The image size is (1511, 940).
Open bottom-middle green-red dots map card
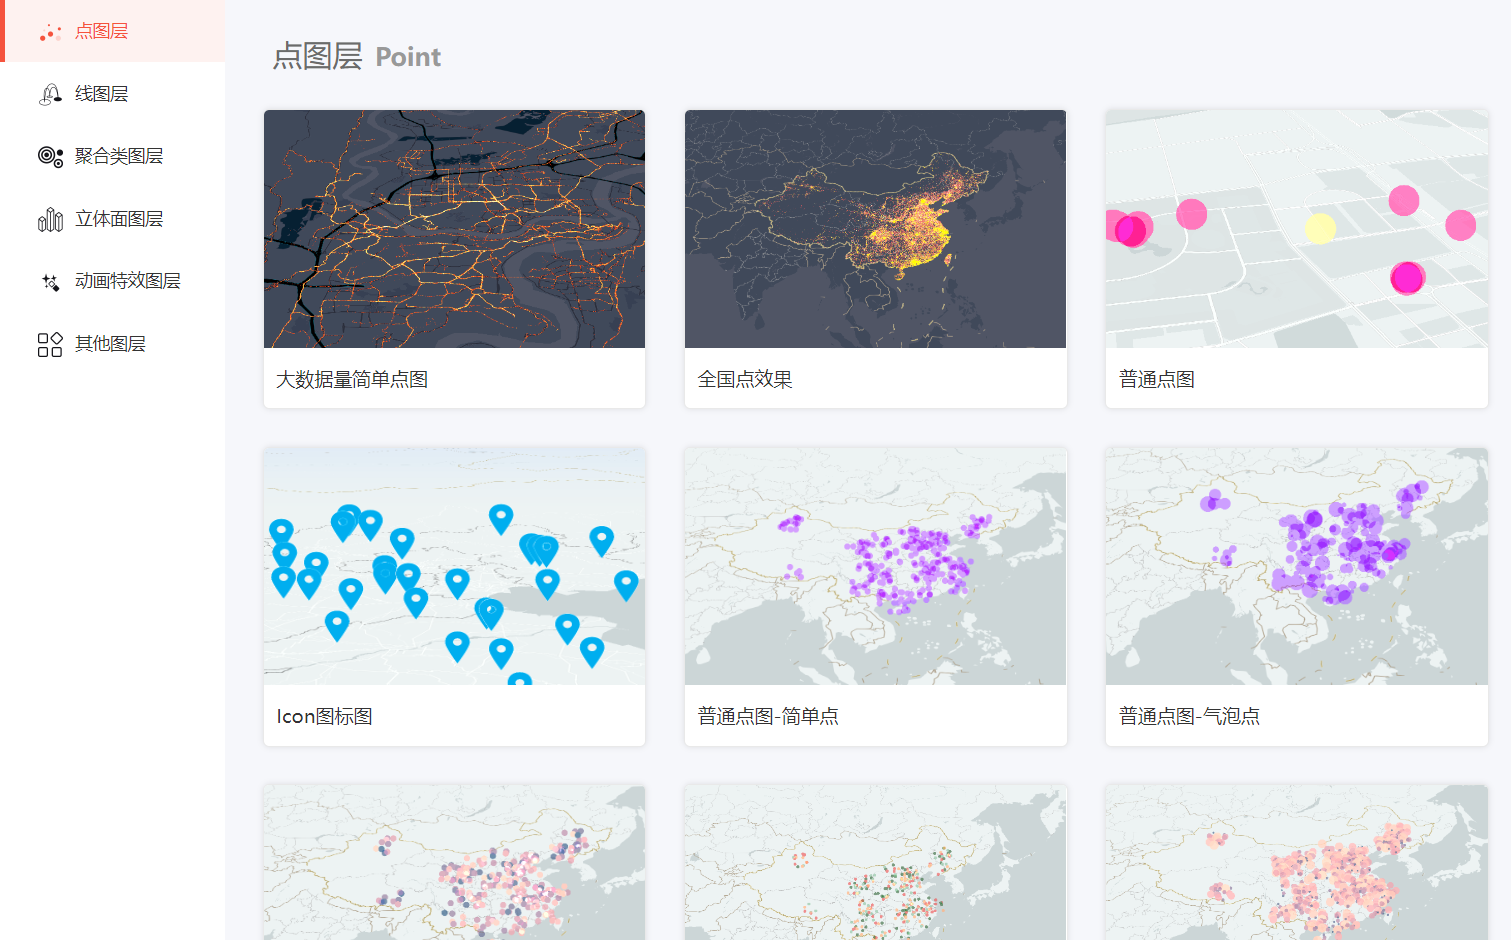pyautogui.click(x=875, y=862)
